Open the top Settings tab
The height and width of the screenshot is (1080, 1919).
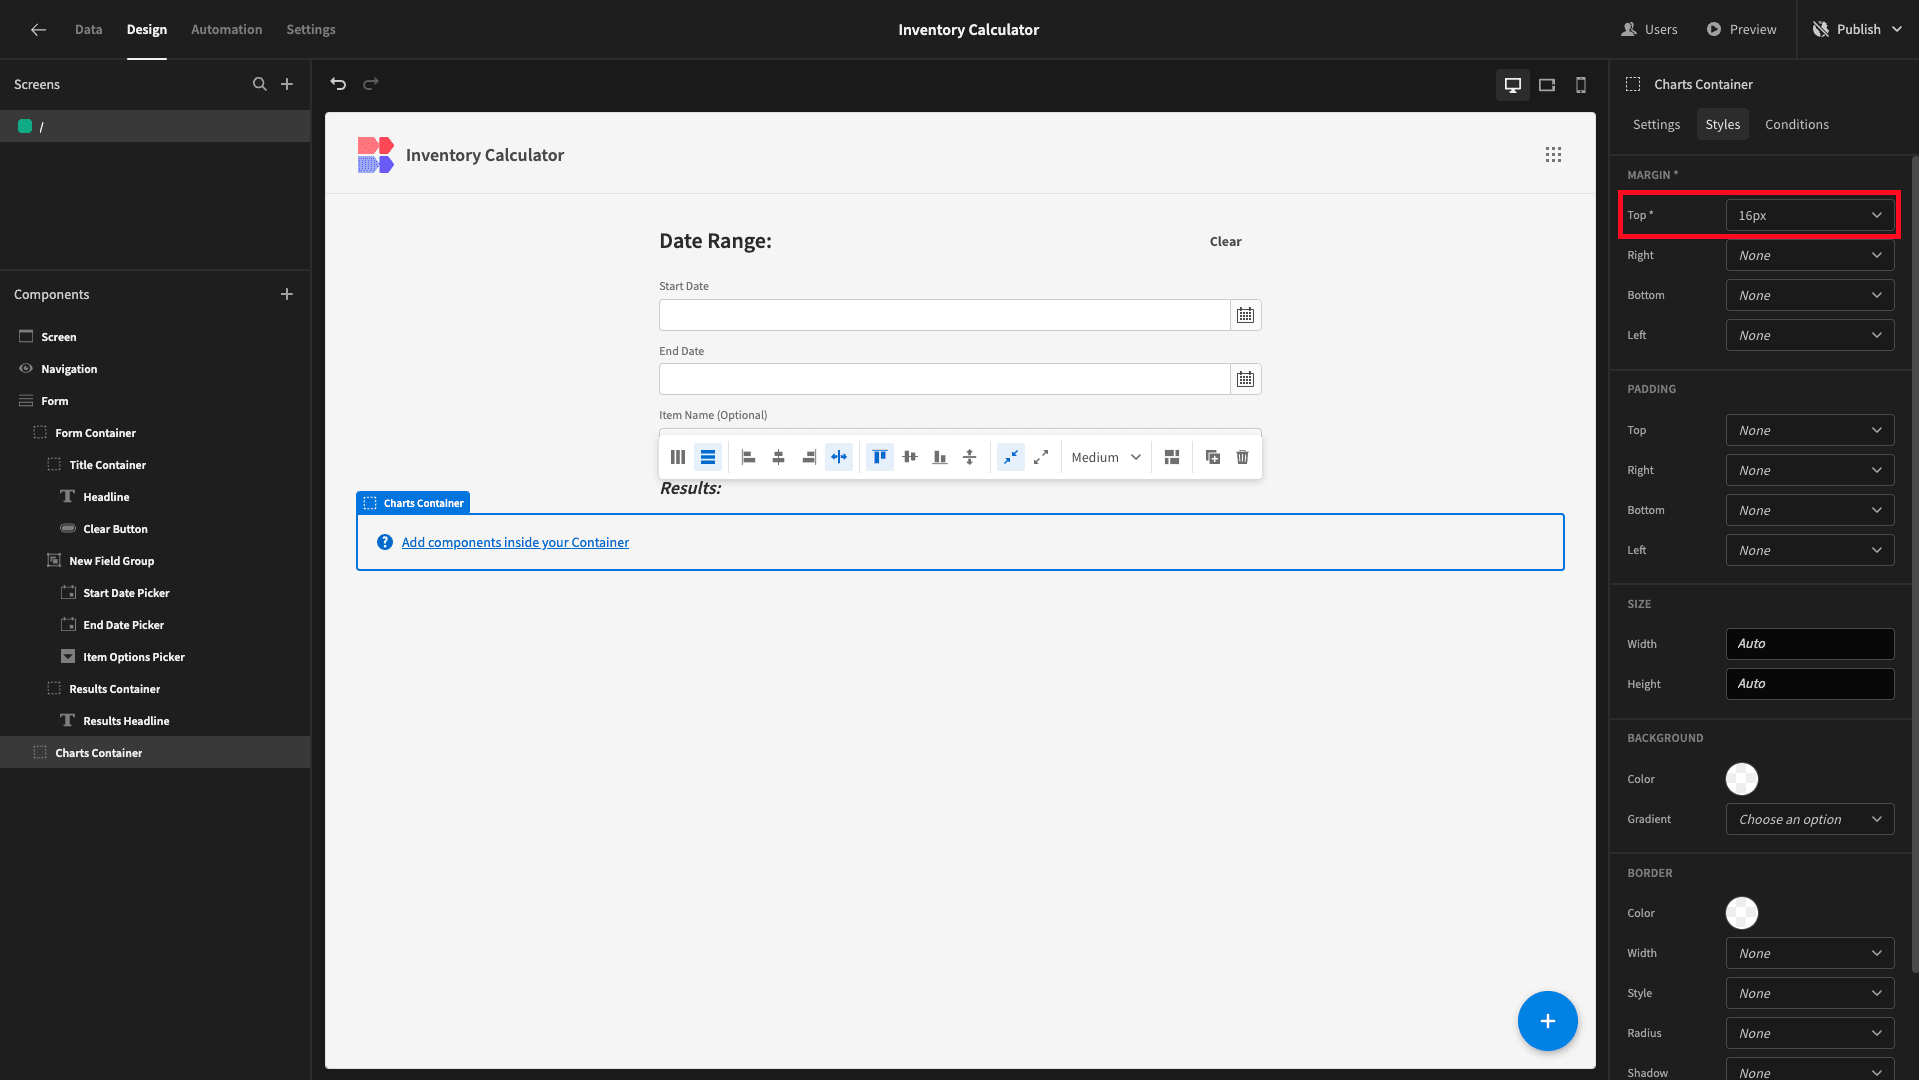click(311, 29)
